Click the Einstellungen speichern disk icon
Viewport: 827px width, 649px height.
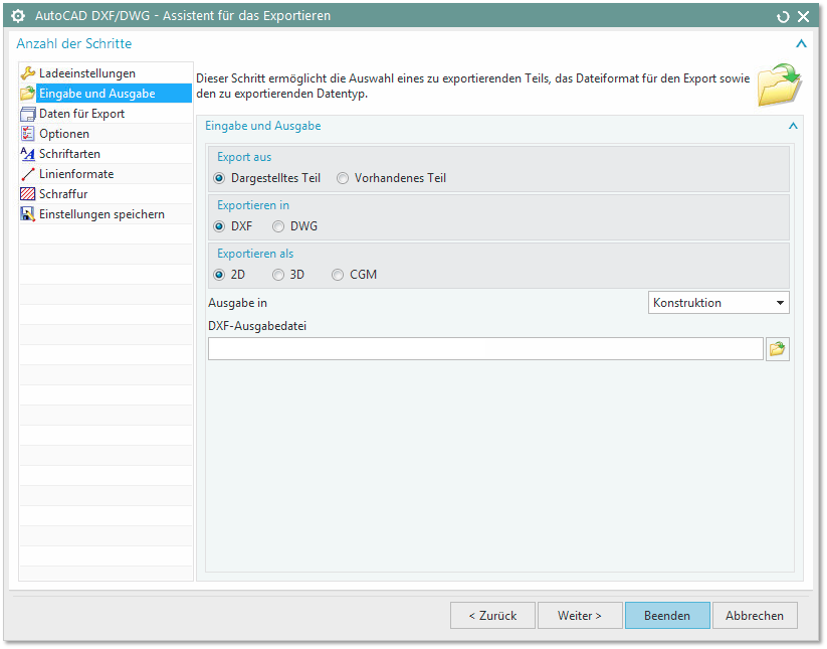(28, 214)
